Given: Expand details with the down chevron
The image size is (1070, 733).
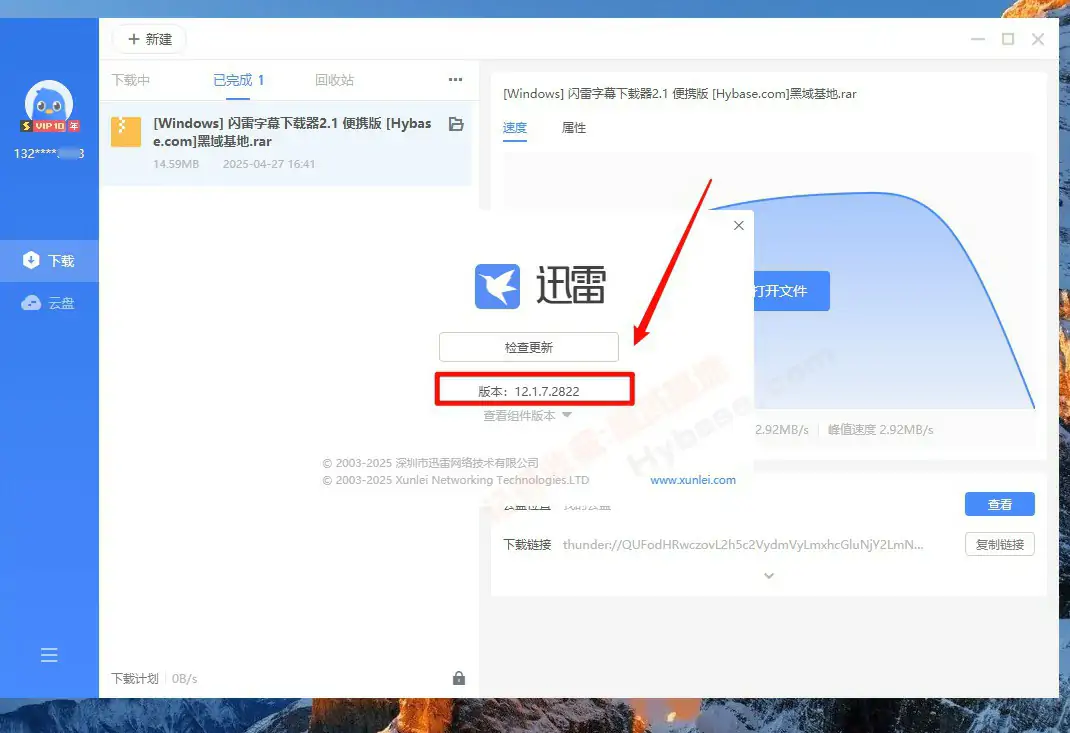Looking at the screenshot, I should point(769,576).
